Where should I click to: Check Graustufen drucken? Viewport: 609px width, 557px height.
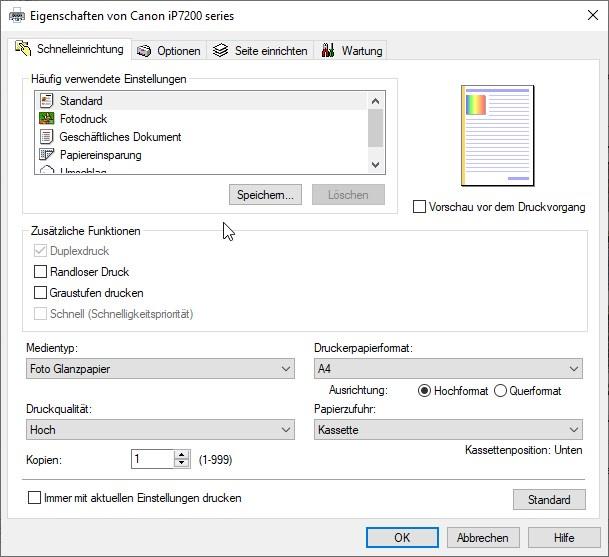[x=40, y=292]
